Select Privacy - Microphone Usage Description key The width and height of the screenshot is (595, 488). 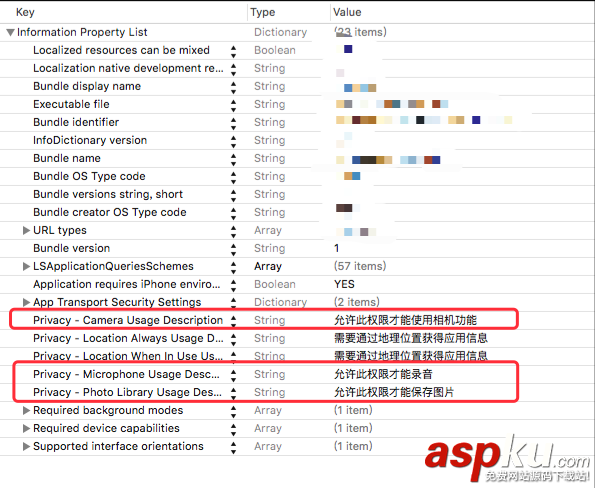126,374
